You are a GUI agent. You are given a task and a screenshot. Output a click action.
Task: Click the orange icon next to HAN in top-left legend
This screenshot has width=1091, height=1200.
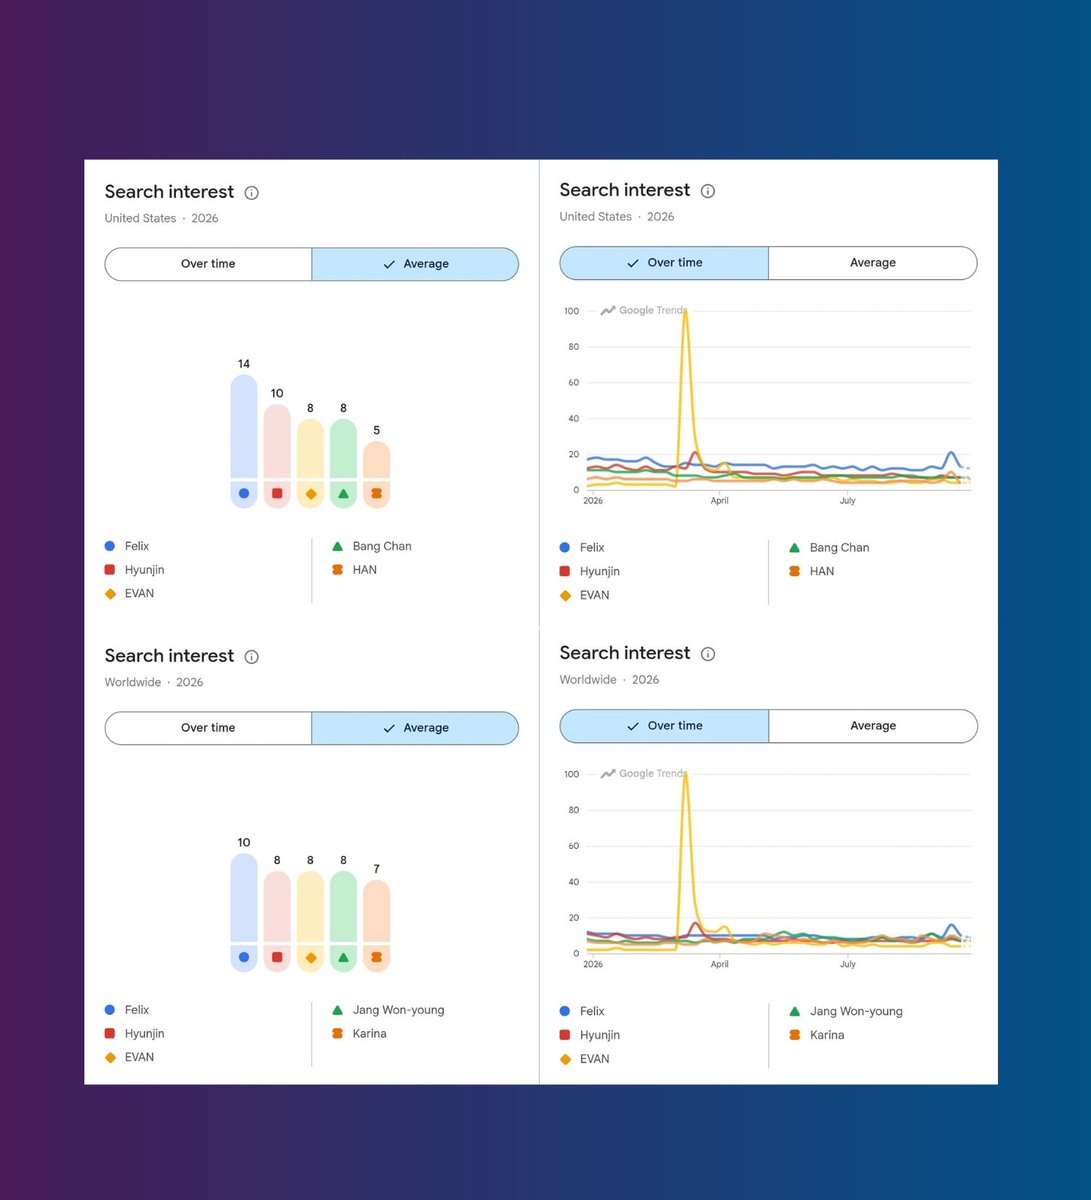[337, 570]
